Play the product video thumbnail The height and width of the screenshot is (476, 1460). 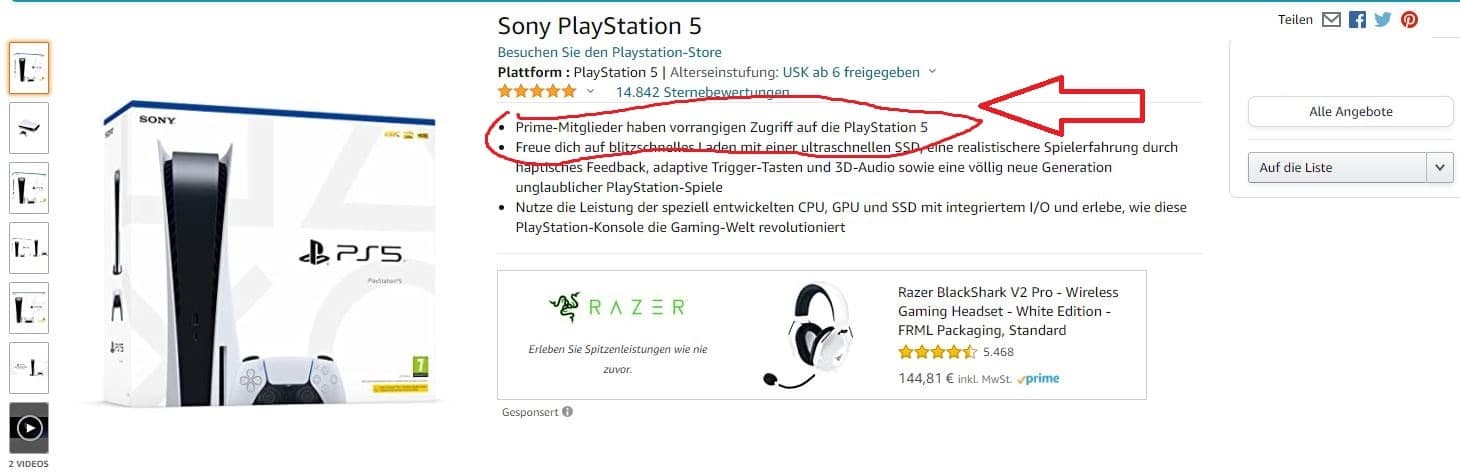pos(29,427)
